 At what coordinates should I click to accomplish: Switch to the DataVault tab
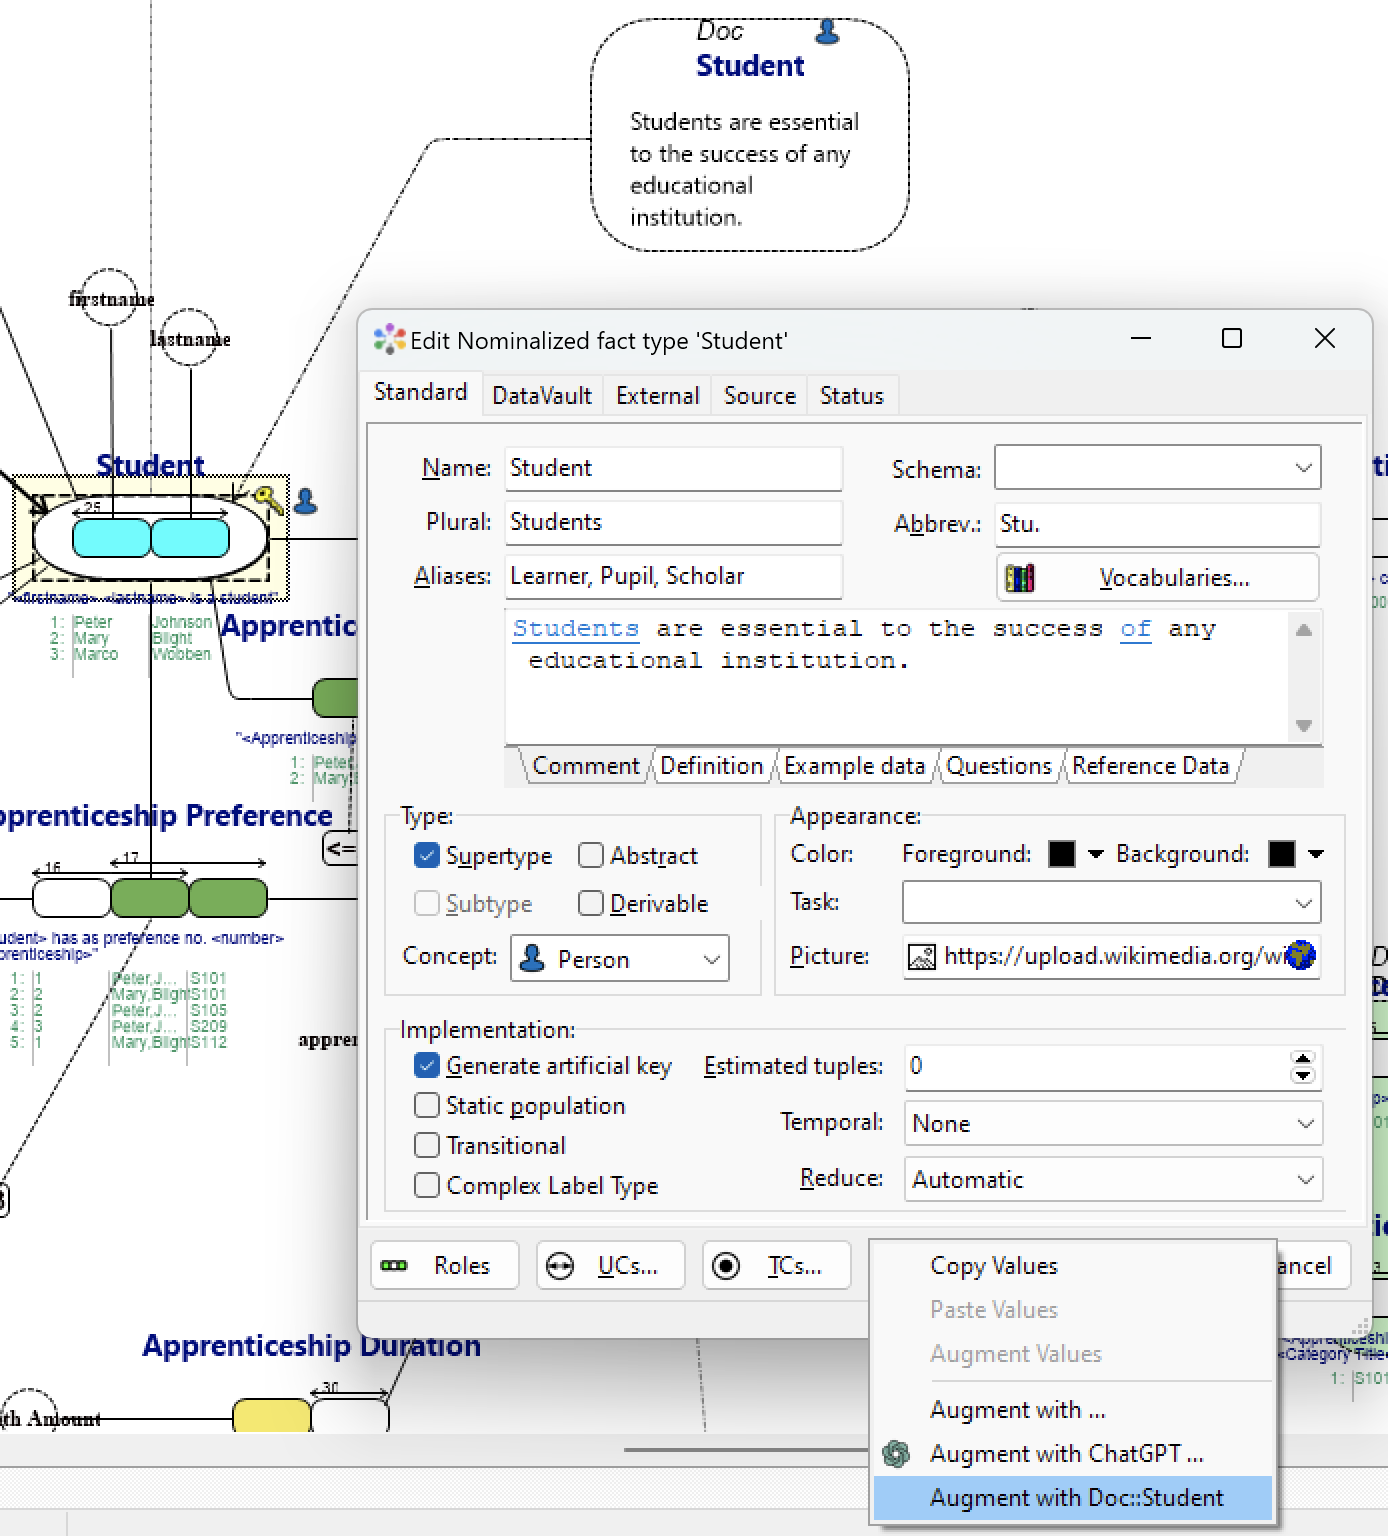tap(542, 396)
